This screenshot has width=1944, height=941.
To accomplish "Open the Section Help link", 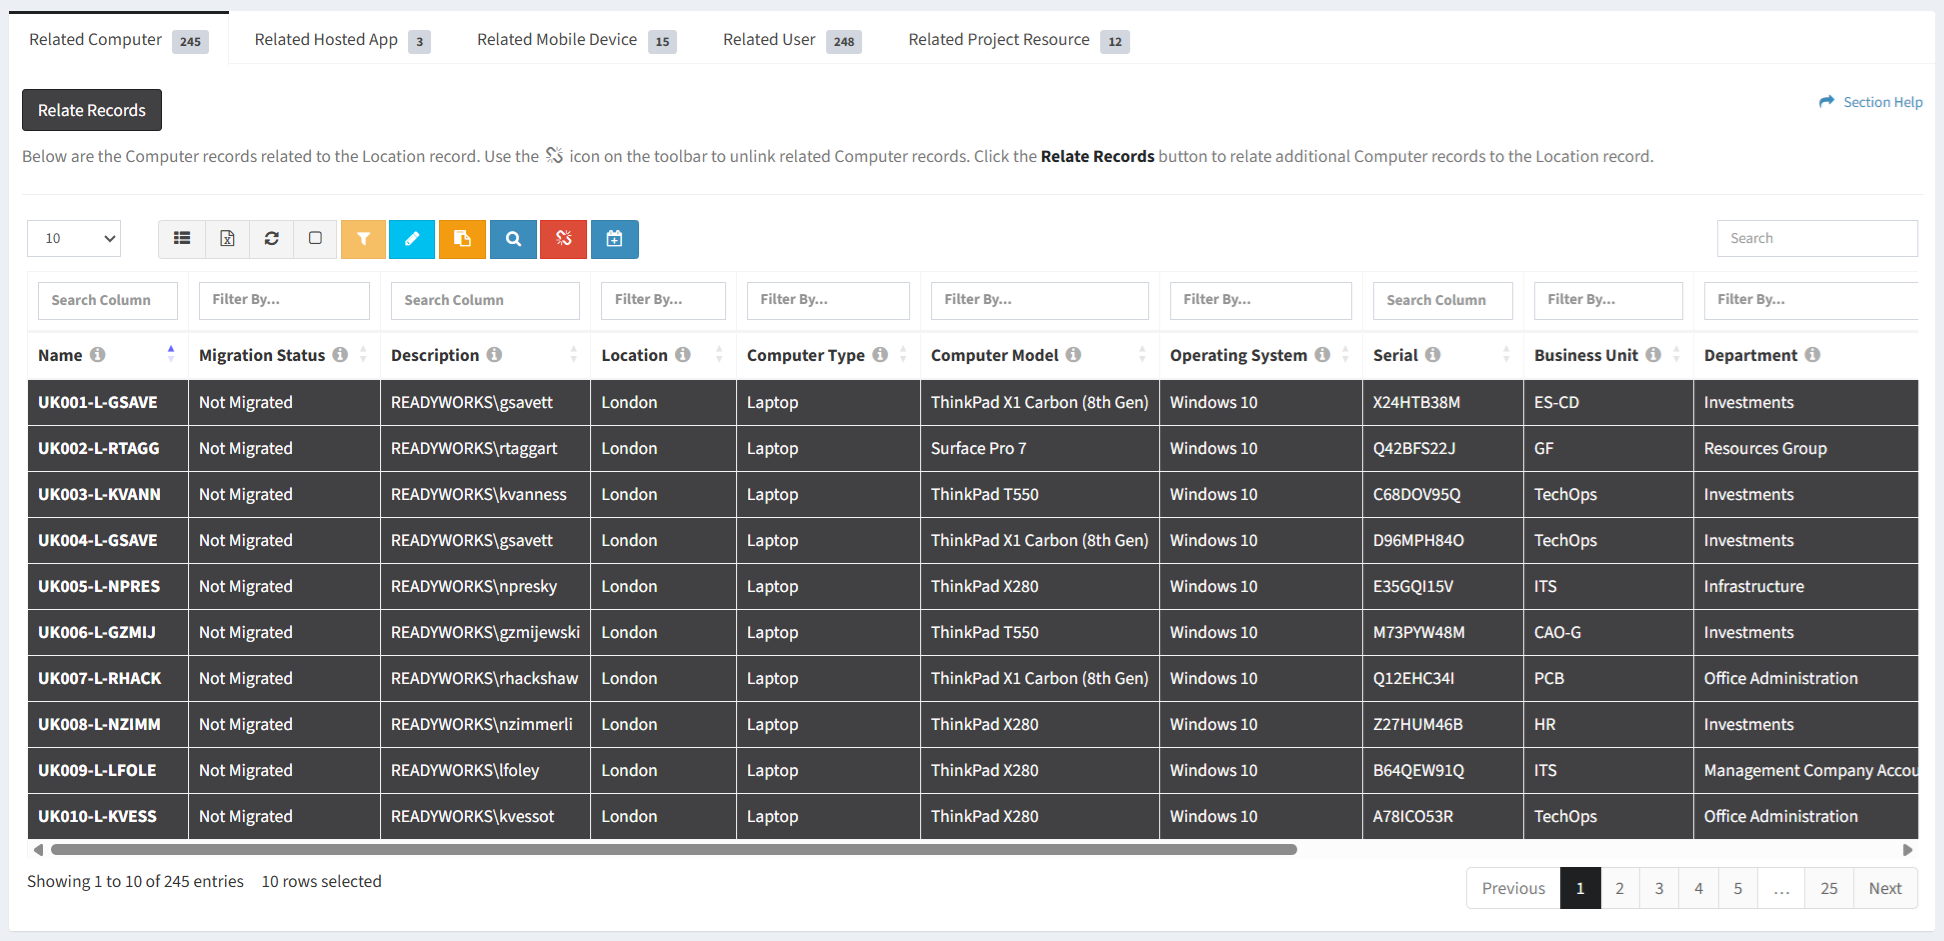I will coord(1871,102).
